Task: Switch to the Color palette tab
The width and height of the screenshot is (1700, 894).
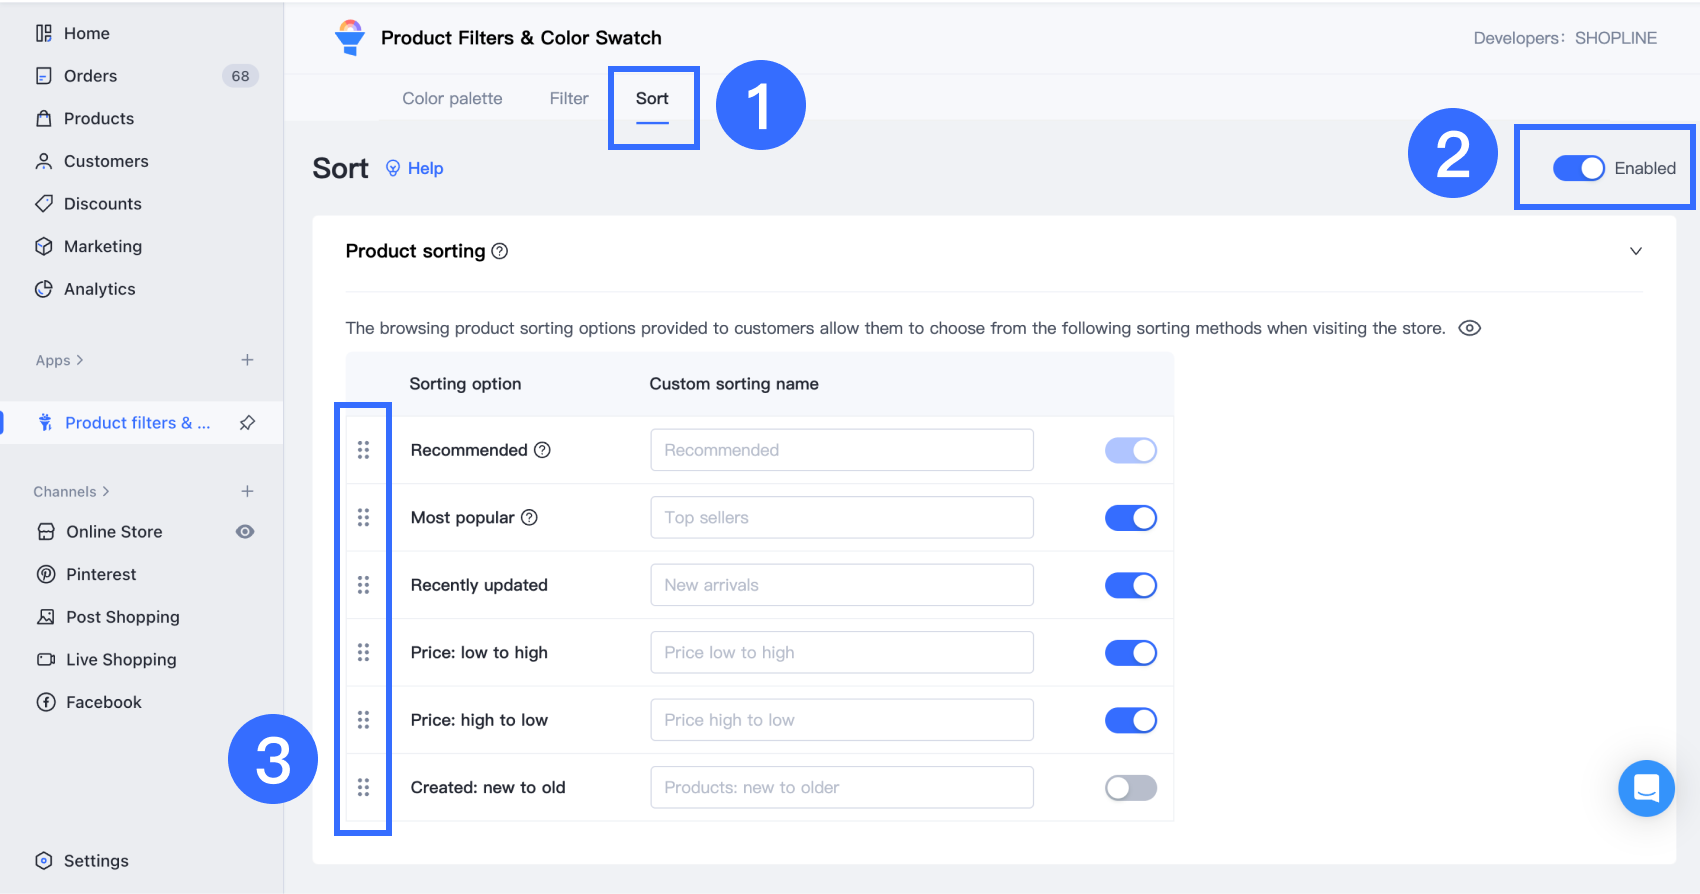Action: [x=451, y=98]
